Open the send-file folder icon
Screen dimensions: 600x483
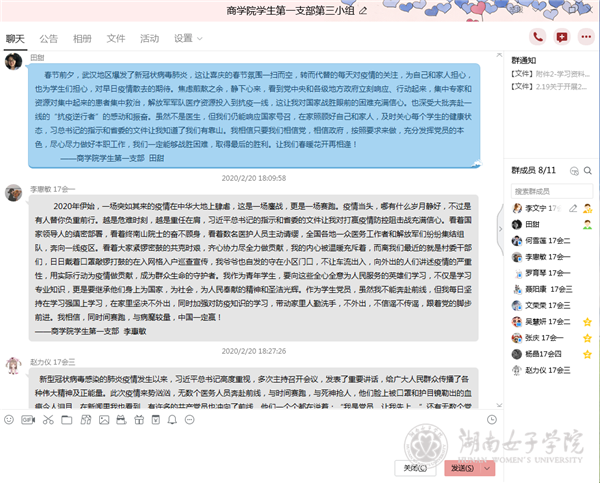(x=67, y=420)
